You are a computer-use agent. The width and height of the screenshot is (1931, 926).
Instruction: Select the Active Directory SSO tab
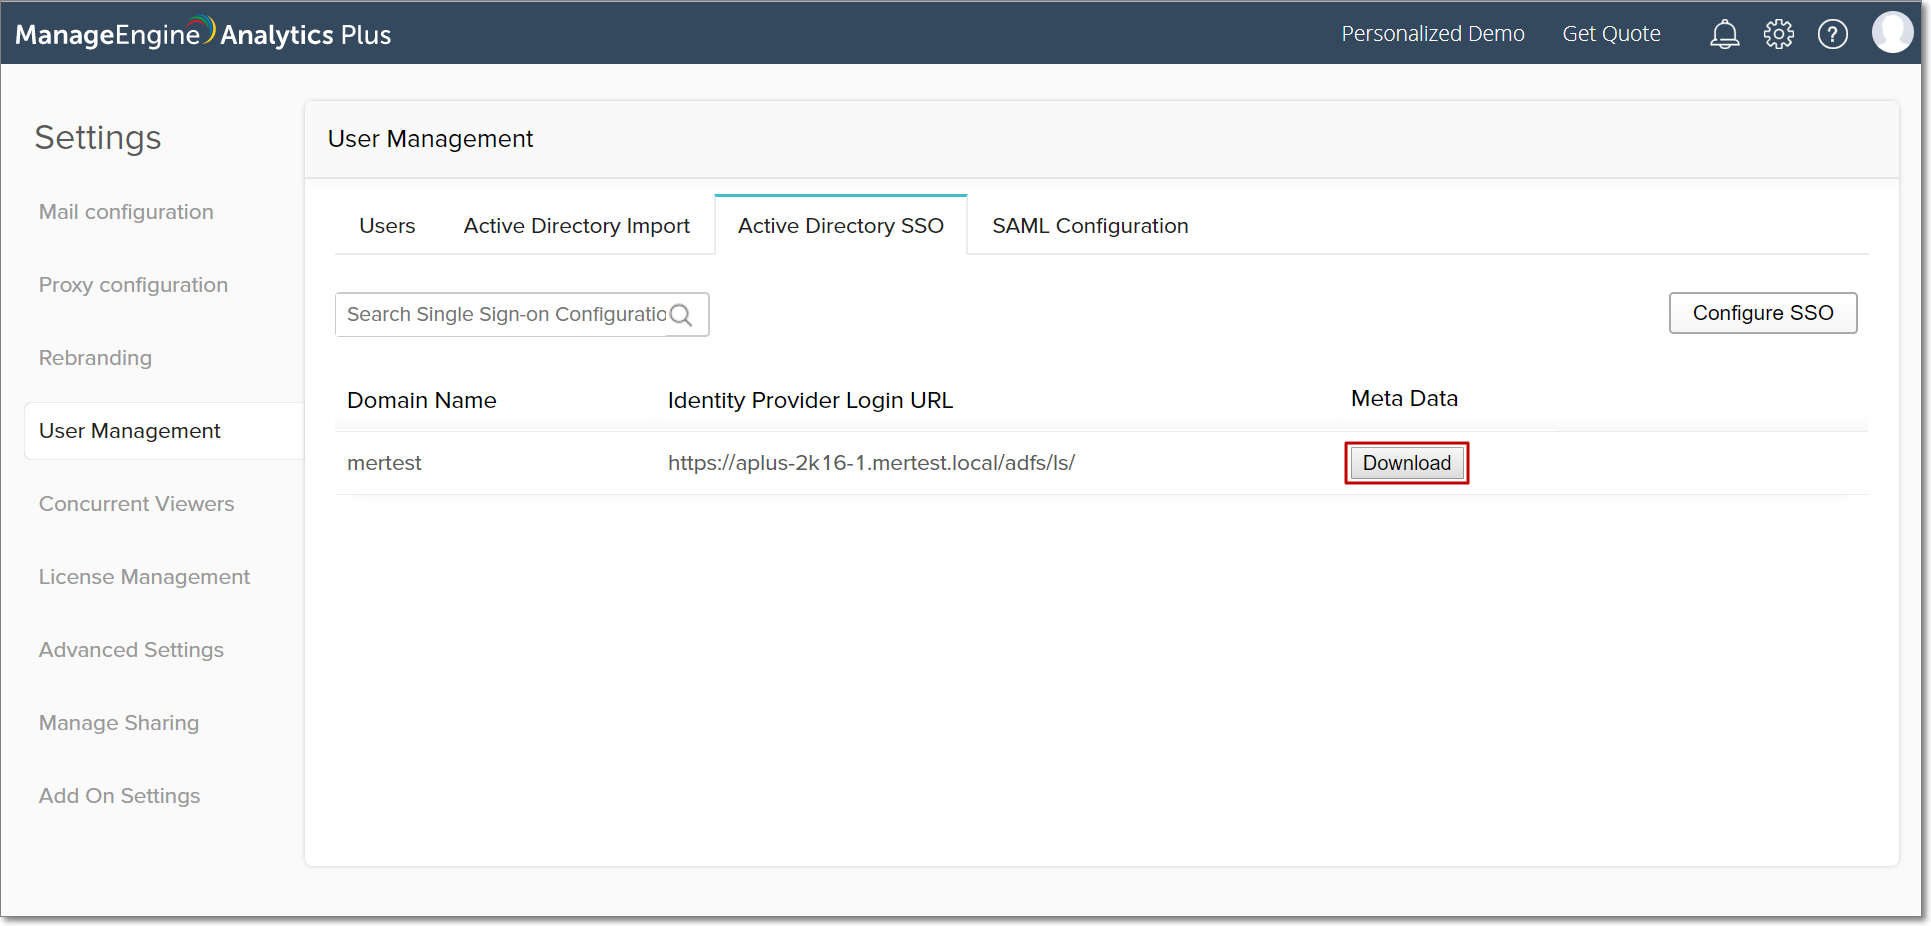click(840, 226)
